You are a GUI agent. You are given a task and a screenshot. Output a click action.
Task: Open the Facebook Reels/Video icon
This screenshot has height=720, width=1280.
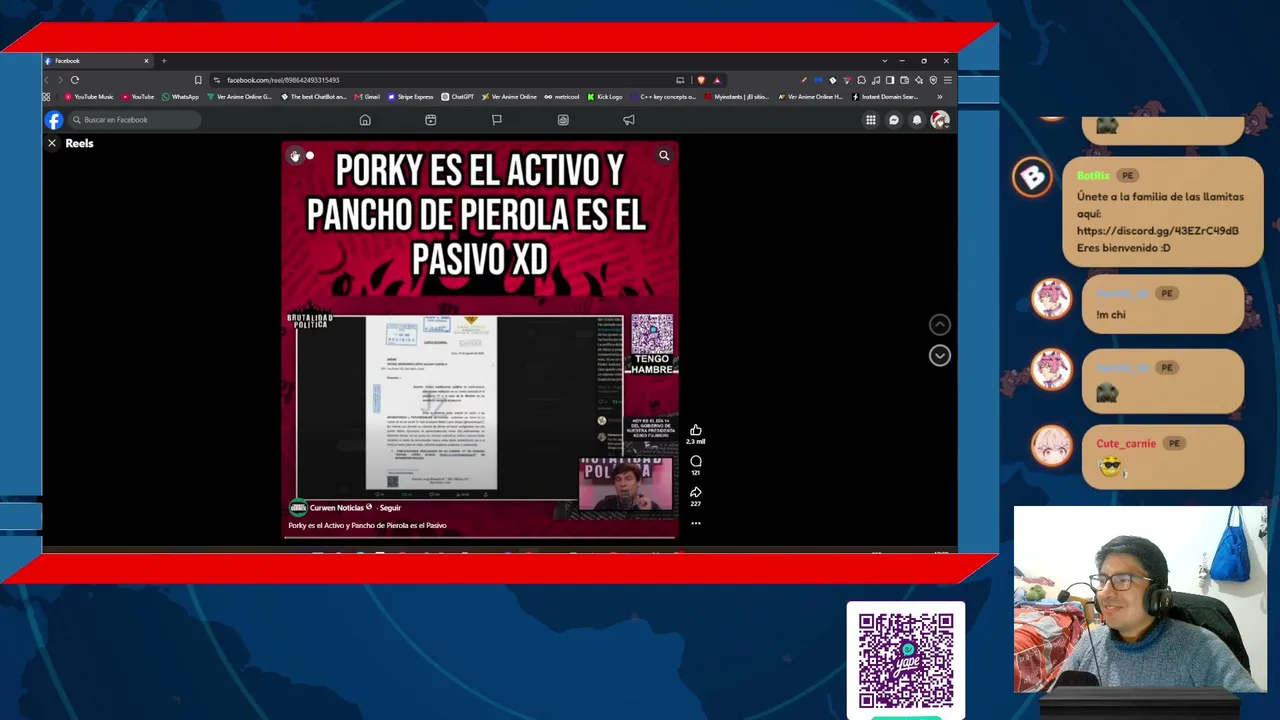click(431, 120)
